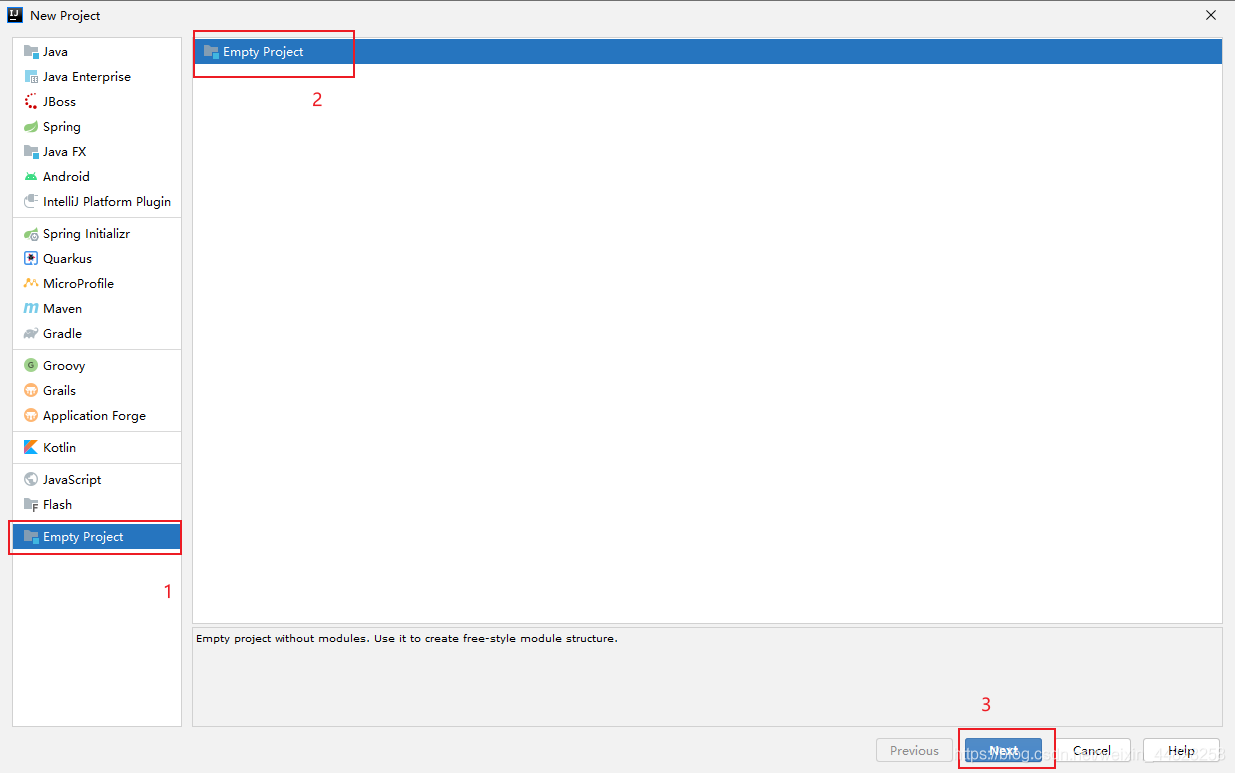
Task: Click the Gradle elephant icon
Action: tap(31, 333)
